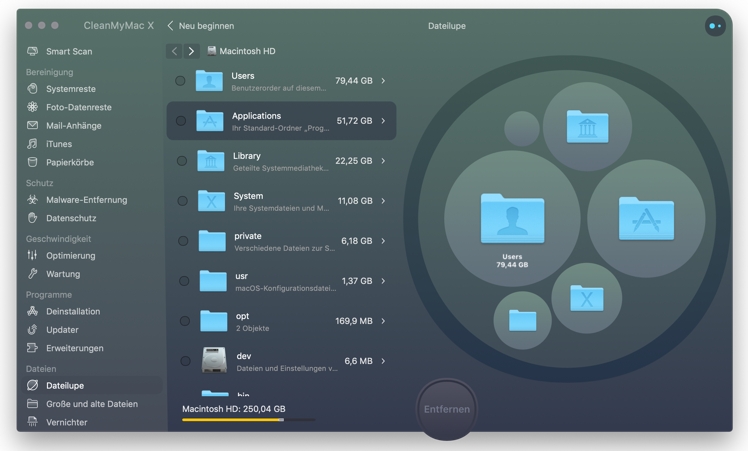Open Smart Scan from sidebar icon
This screenshot has width=748, height=451.
(33, 51)
